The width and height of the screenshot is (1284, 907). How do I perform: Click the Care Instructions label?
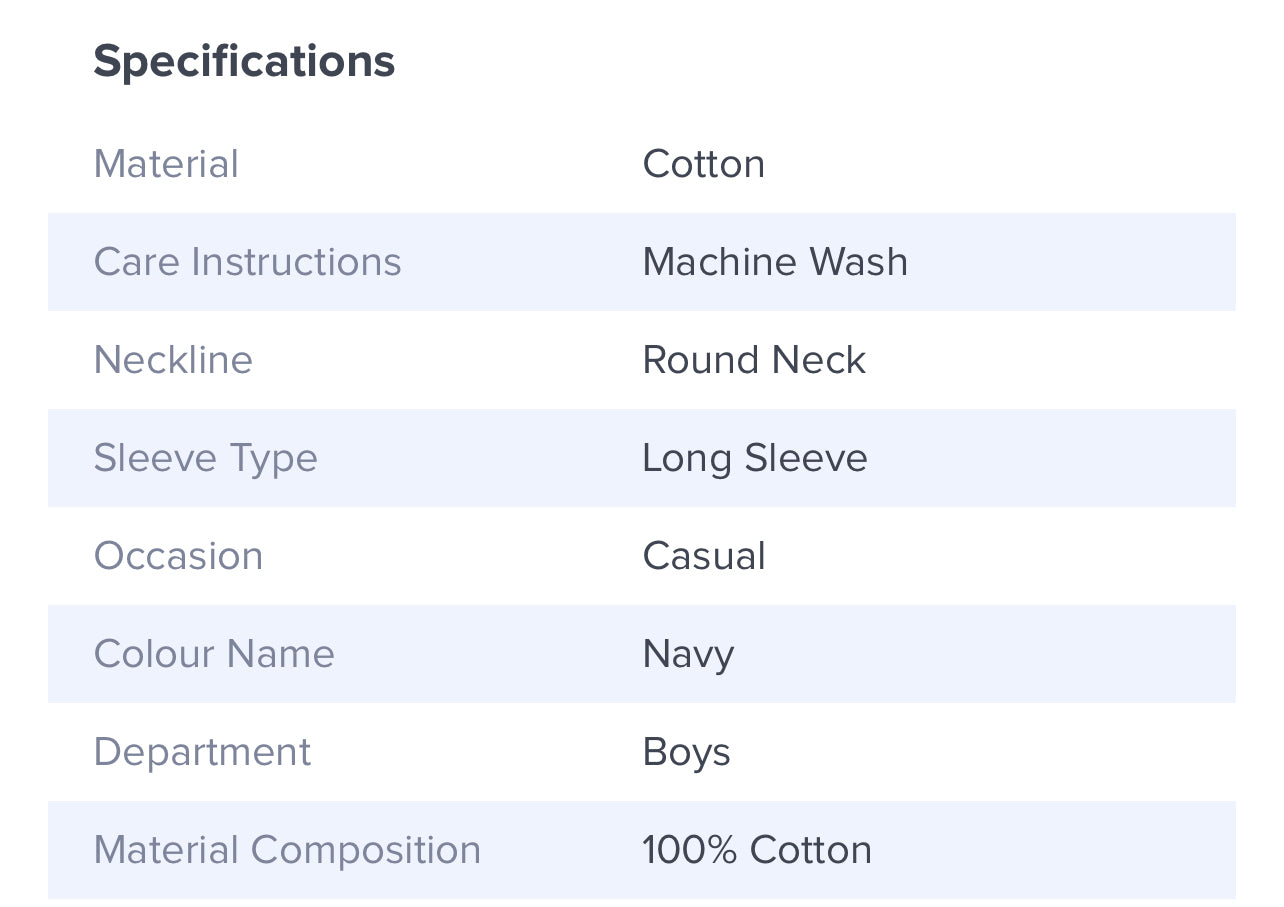[247, 262]
